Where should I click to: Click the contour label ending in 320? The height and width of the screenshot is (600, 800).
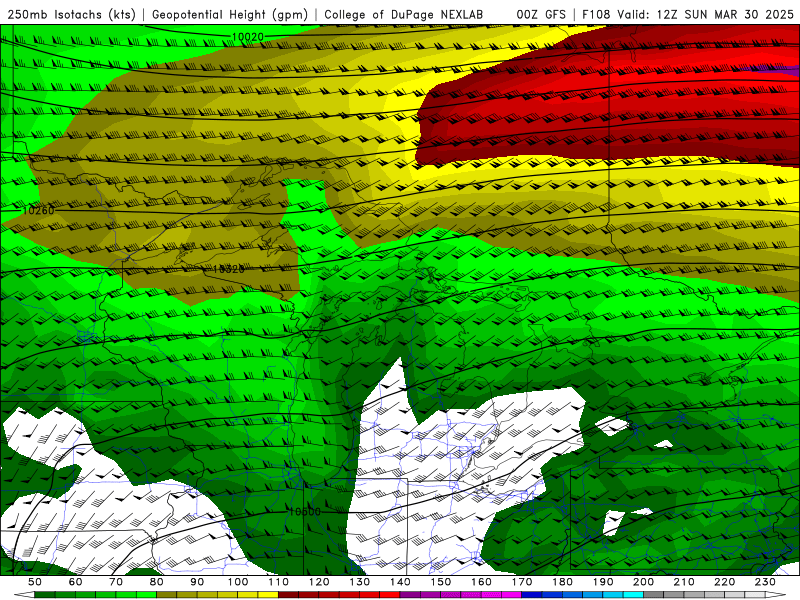tap(229, 269)
